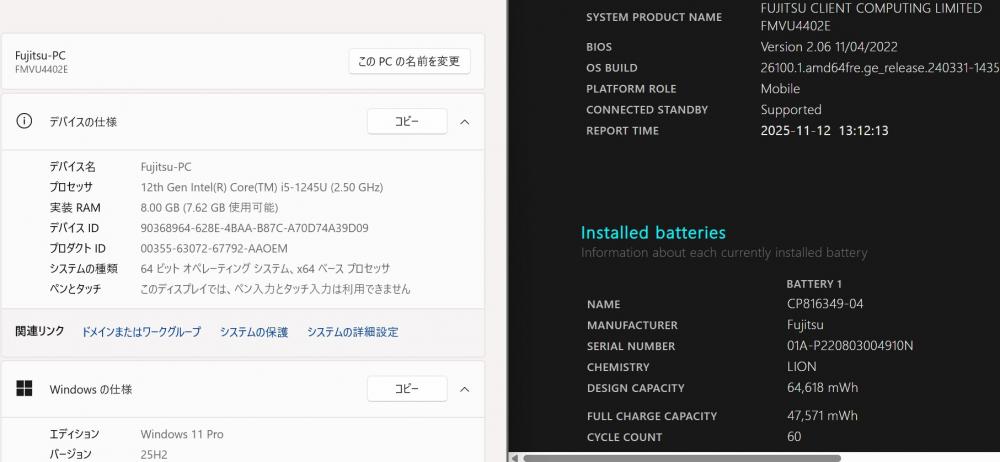1000x462 pixels.
Task: Select design capacity 64,618 mWh
Action: [x=823, y=387]
